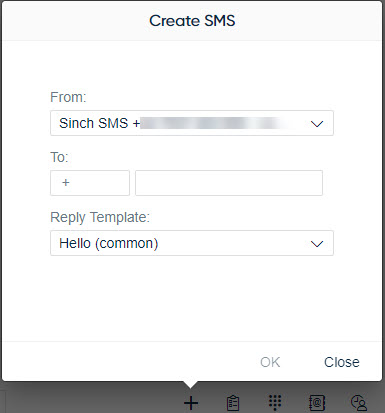Open the Reply Template dropdown
The width and height of the screenshot is (385, 413).
tap(192, 243)
